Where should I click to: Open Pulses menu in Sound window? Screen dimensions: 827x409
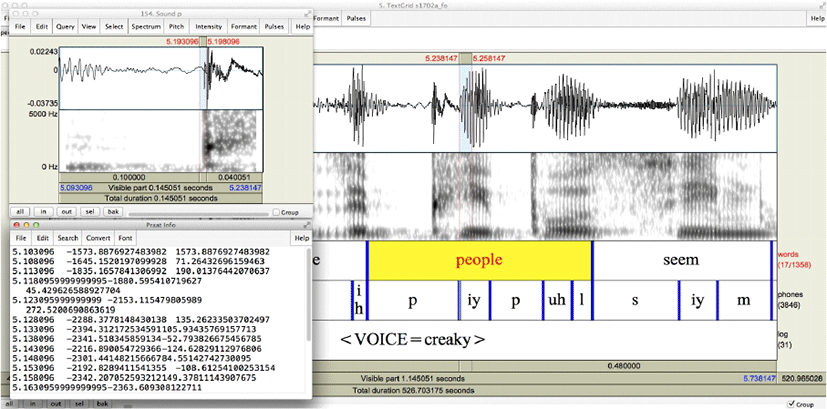274,26
